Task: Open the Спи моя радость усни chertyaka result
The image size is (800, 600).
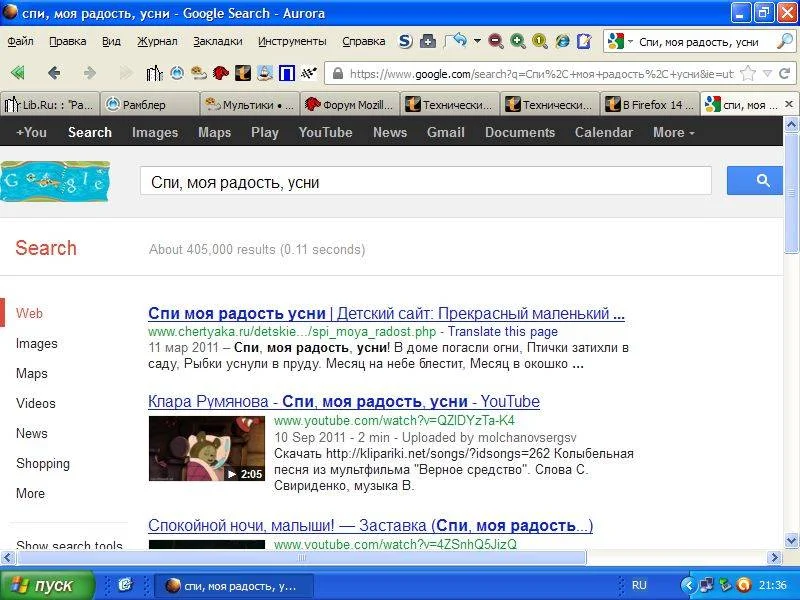Action: (386, 313)
